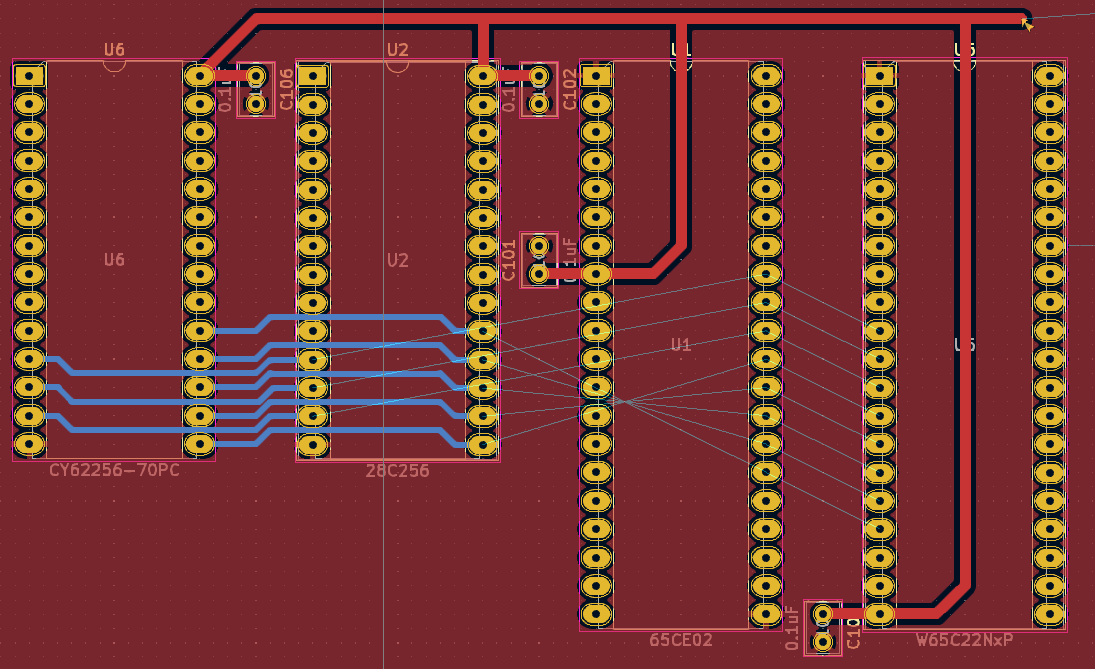This screenshot has width=1095, height=669.
Task: Click the 65CE02 left pad where red trace ends
Action: (596, 274)
